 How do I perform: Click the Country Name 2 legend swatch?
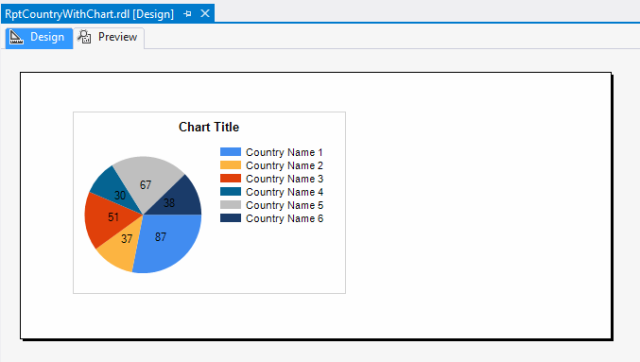(231, 165)
